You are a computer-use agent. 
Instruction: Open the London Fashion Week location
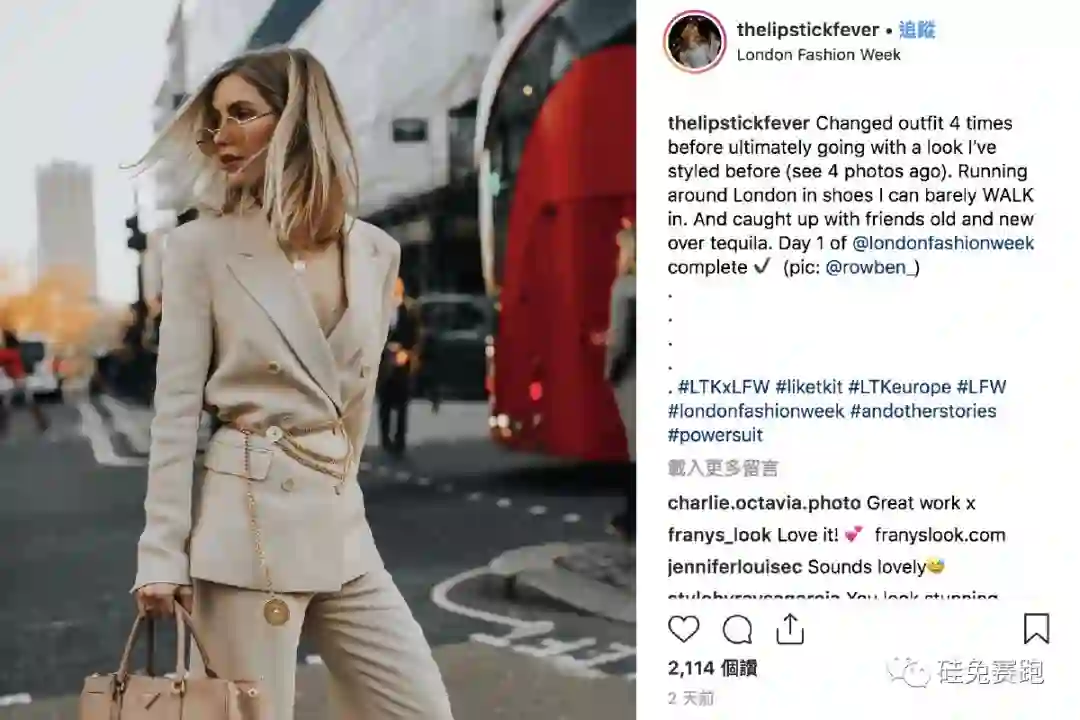click(x=818, y=54)
